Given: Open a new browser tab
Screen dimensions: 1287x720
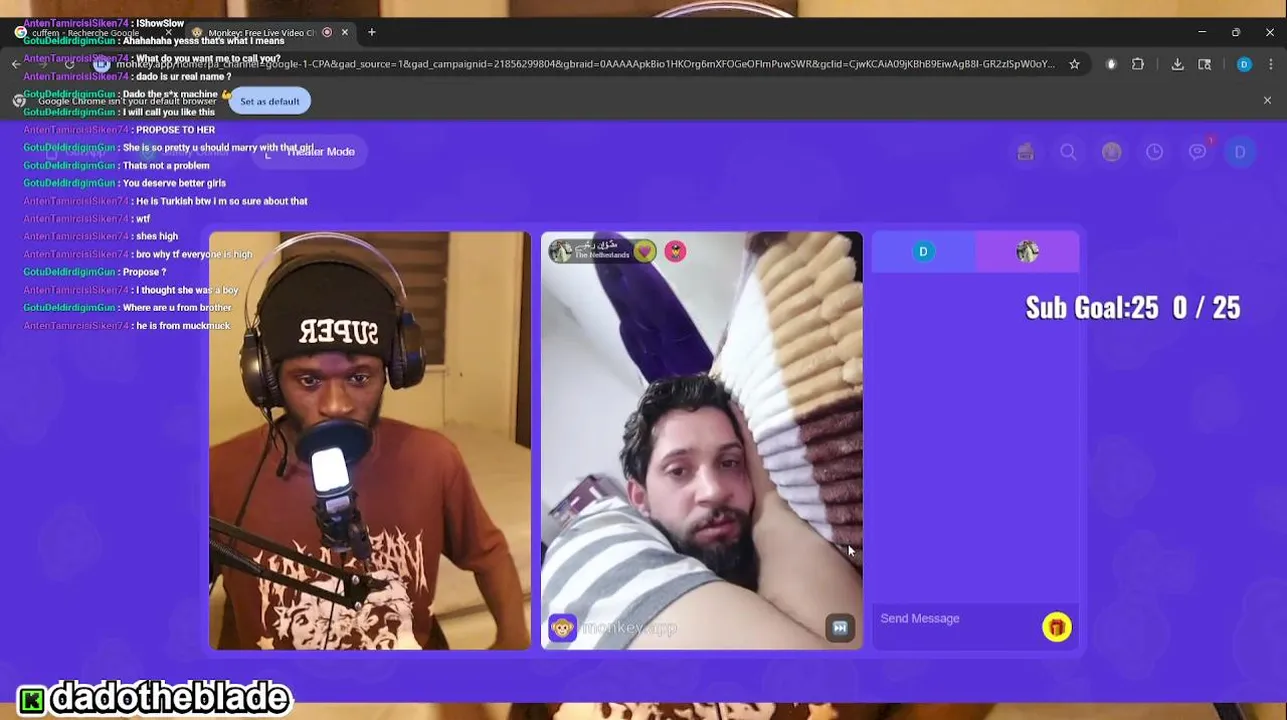Looking at the screenshot, I should tap(371, 32).
